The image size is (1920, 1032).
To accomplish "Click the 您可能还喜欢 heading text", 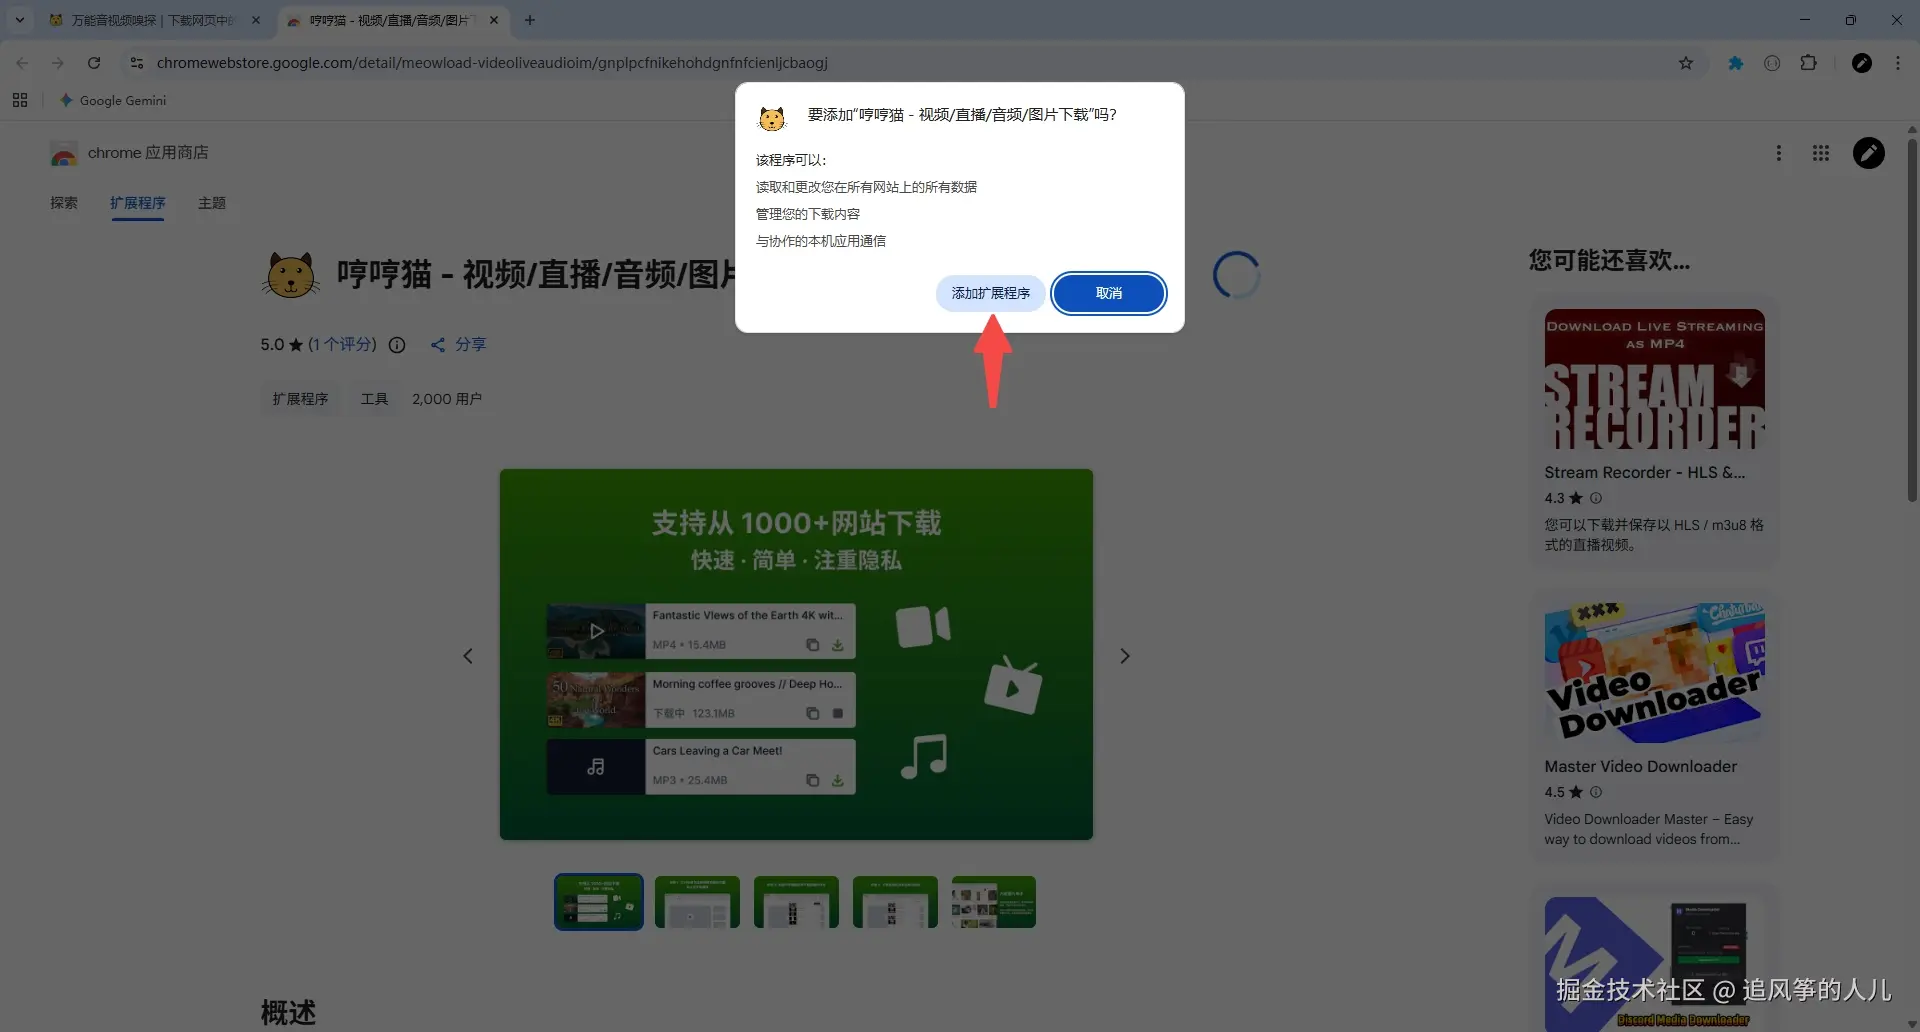I will click(x=1609, y=261).
